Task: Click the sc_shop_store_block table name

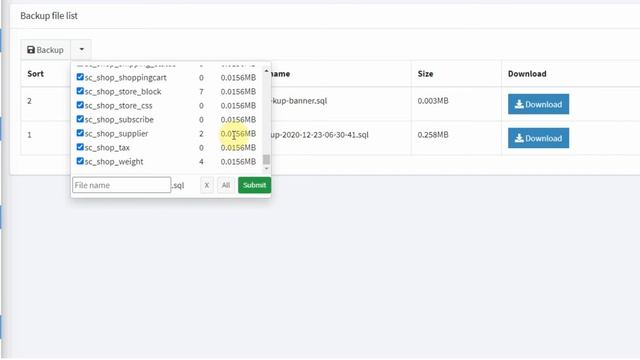Action: (123, 91)
